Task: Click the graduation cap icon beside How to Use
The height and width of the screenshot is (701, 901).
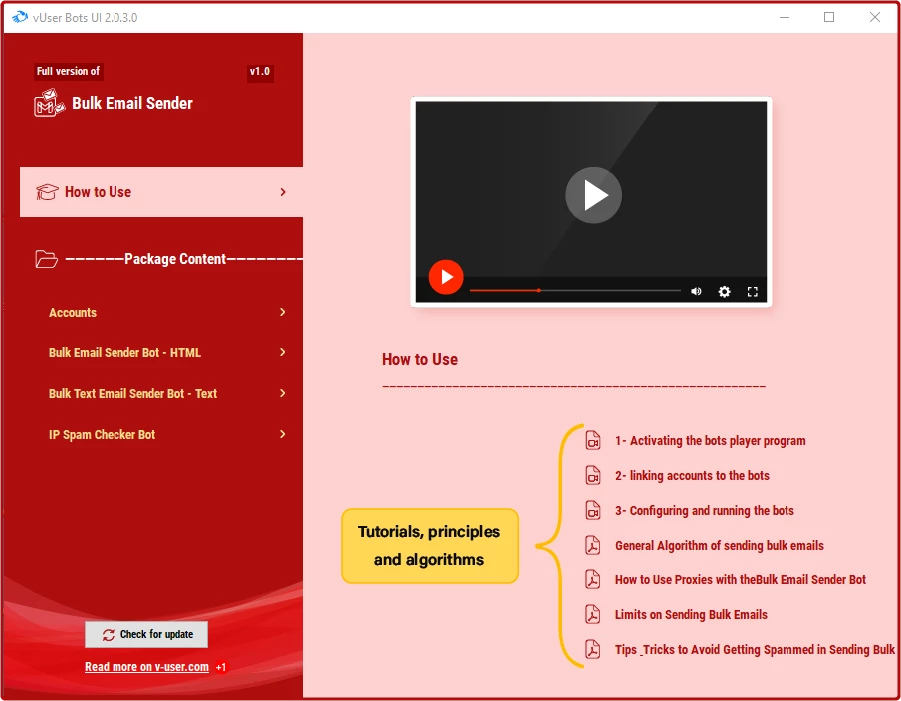Action: (47, 192)
